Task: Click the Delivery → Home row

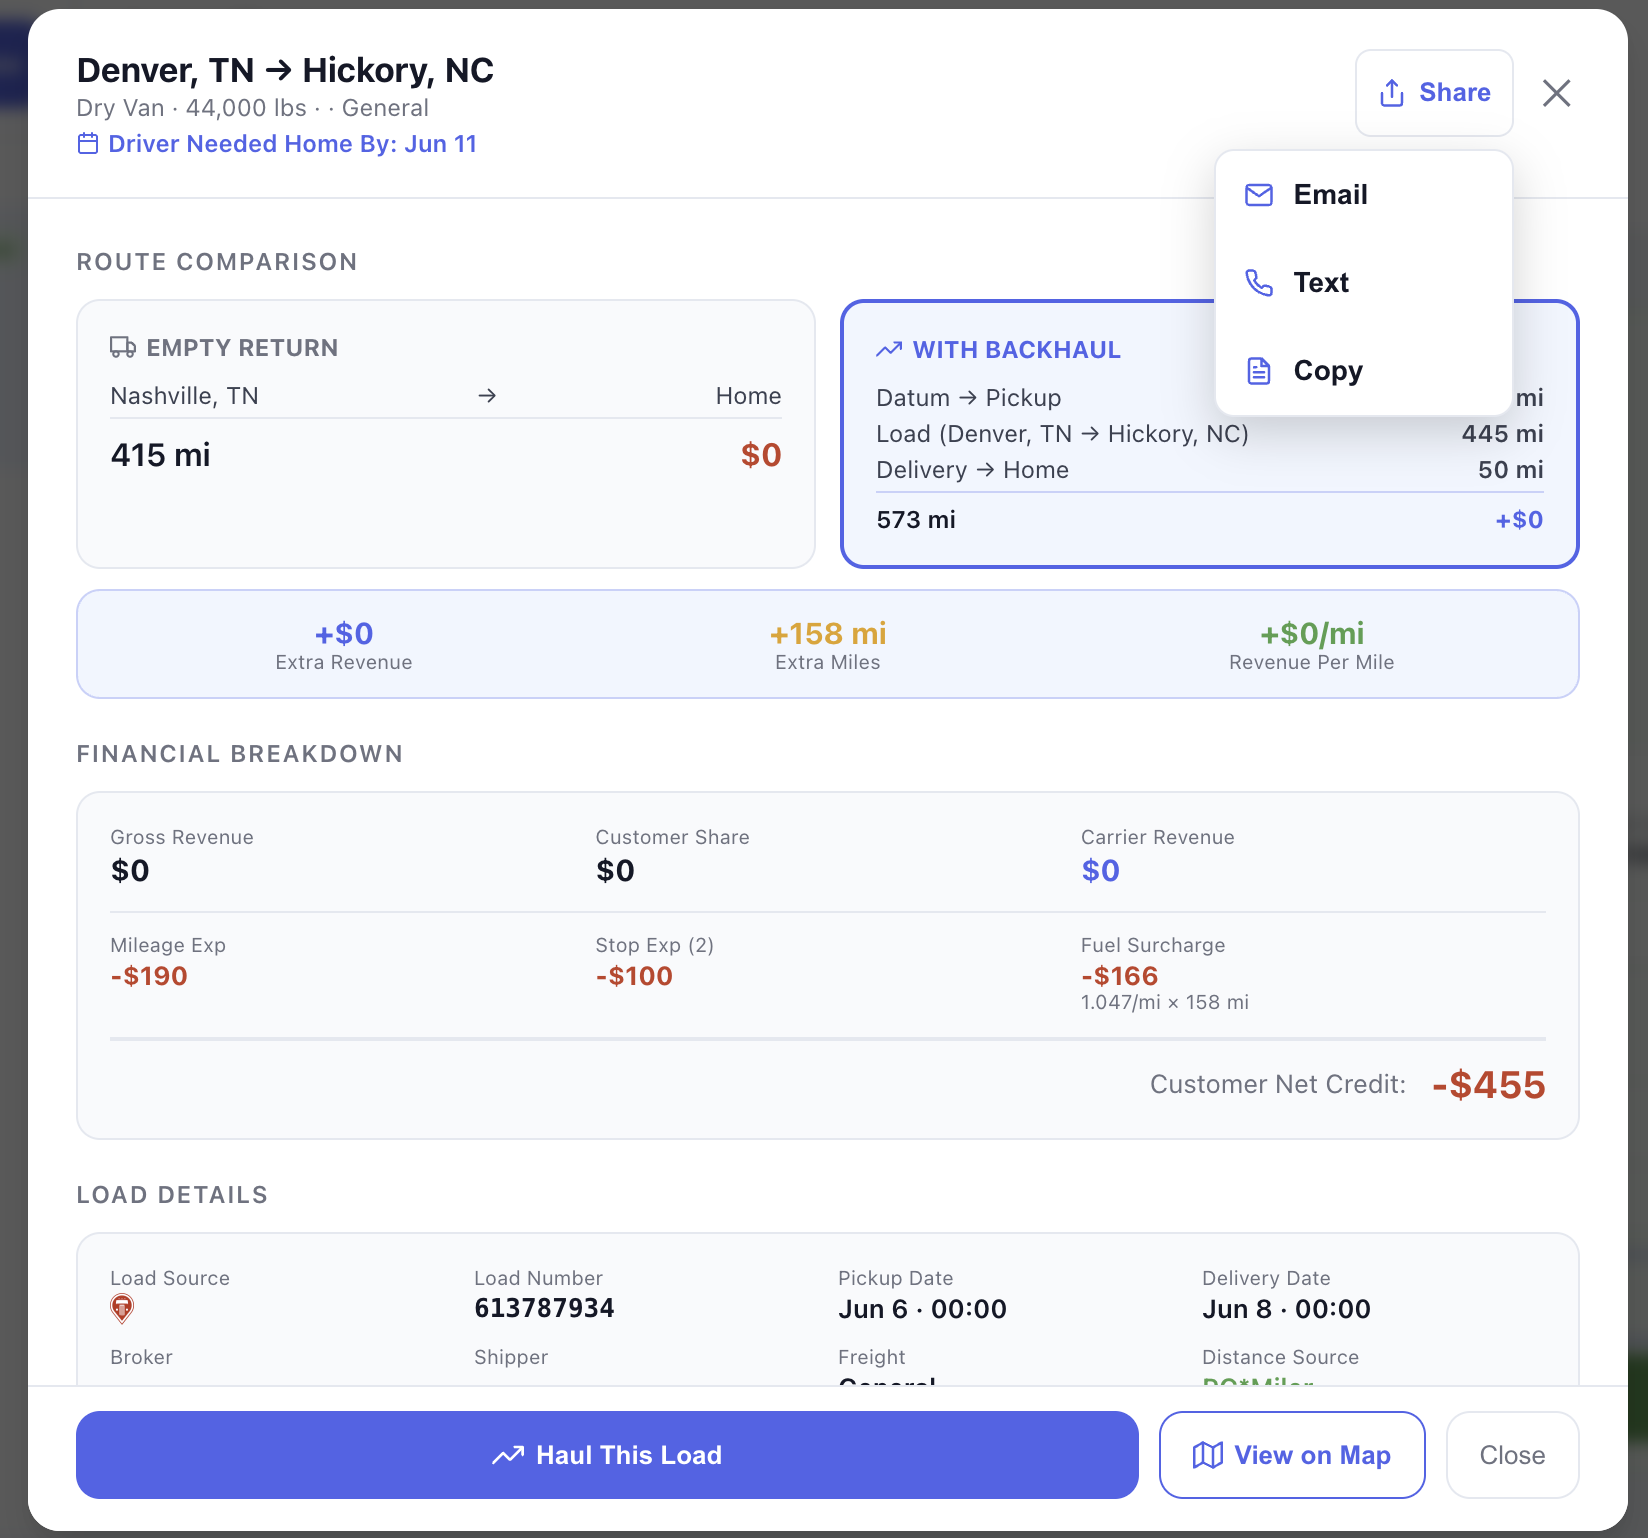Action: [x=1210, y=470]
